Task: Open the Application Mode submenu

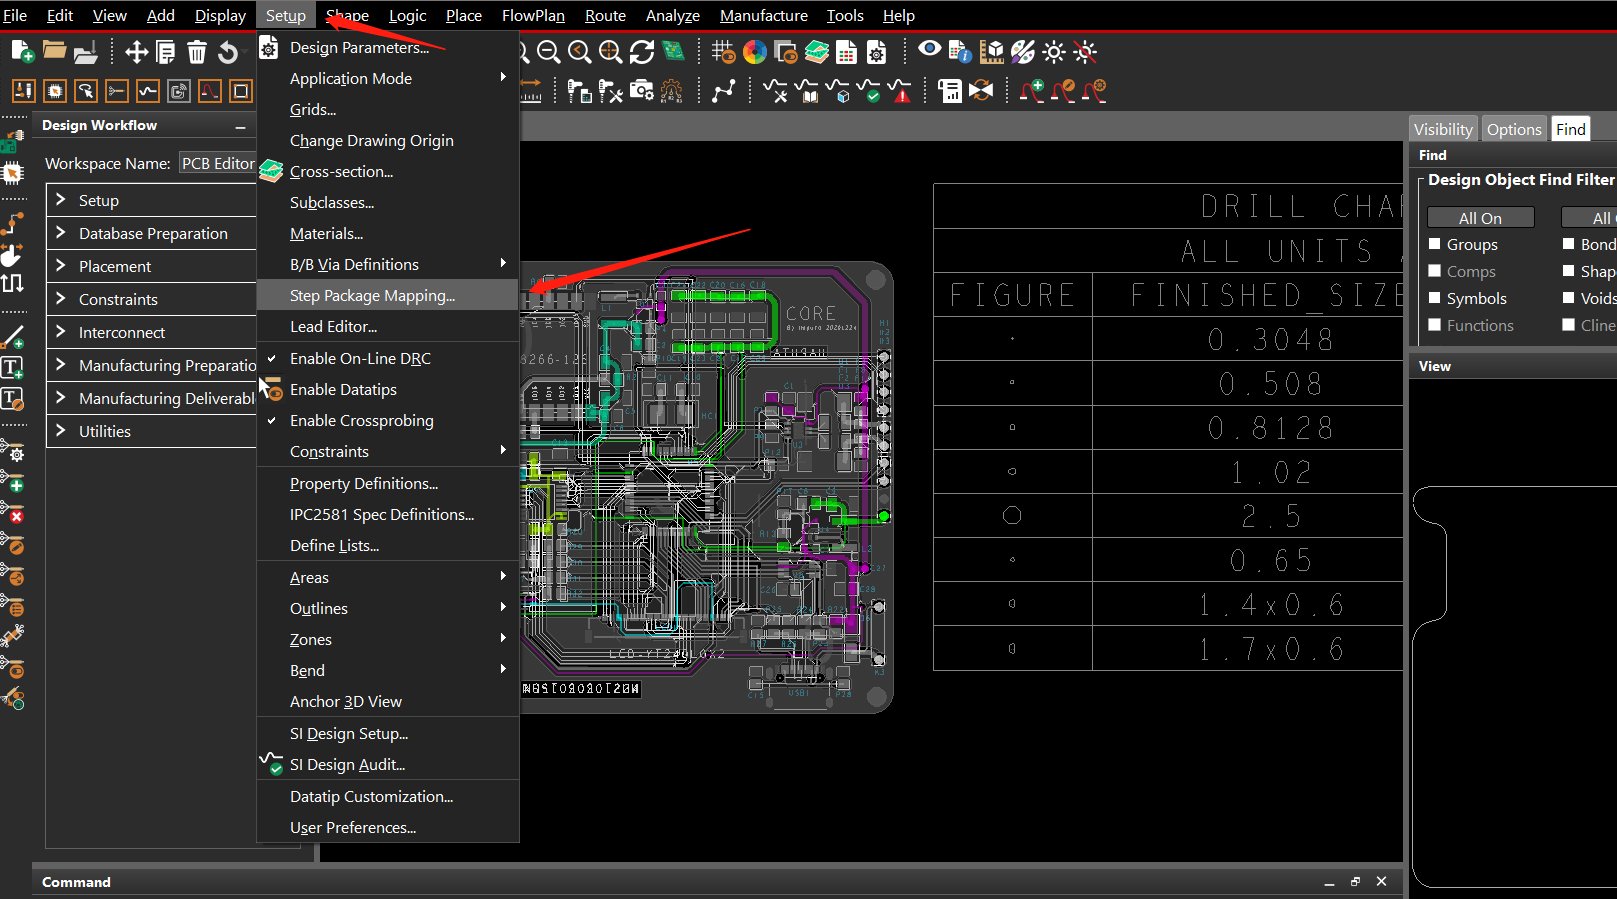Action: tap(388, 78)
